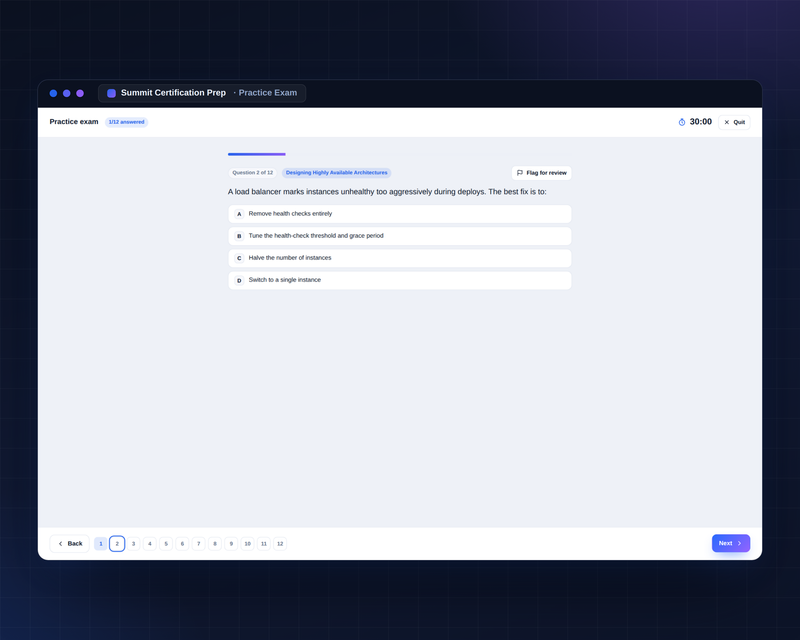
Task: Jump to question 3 in the navigator
Action: (x=133, y=544)
